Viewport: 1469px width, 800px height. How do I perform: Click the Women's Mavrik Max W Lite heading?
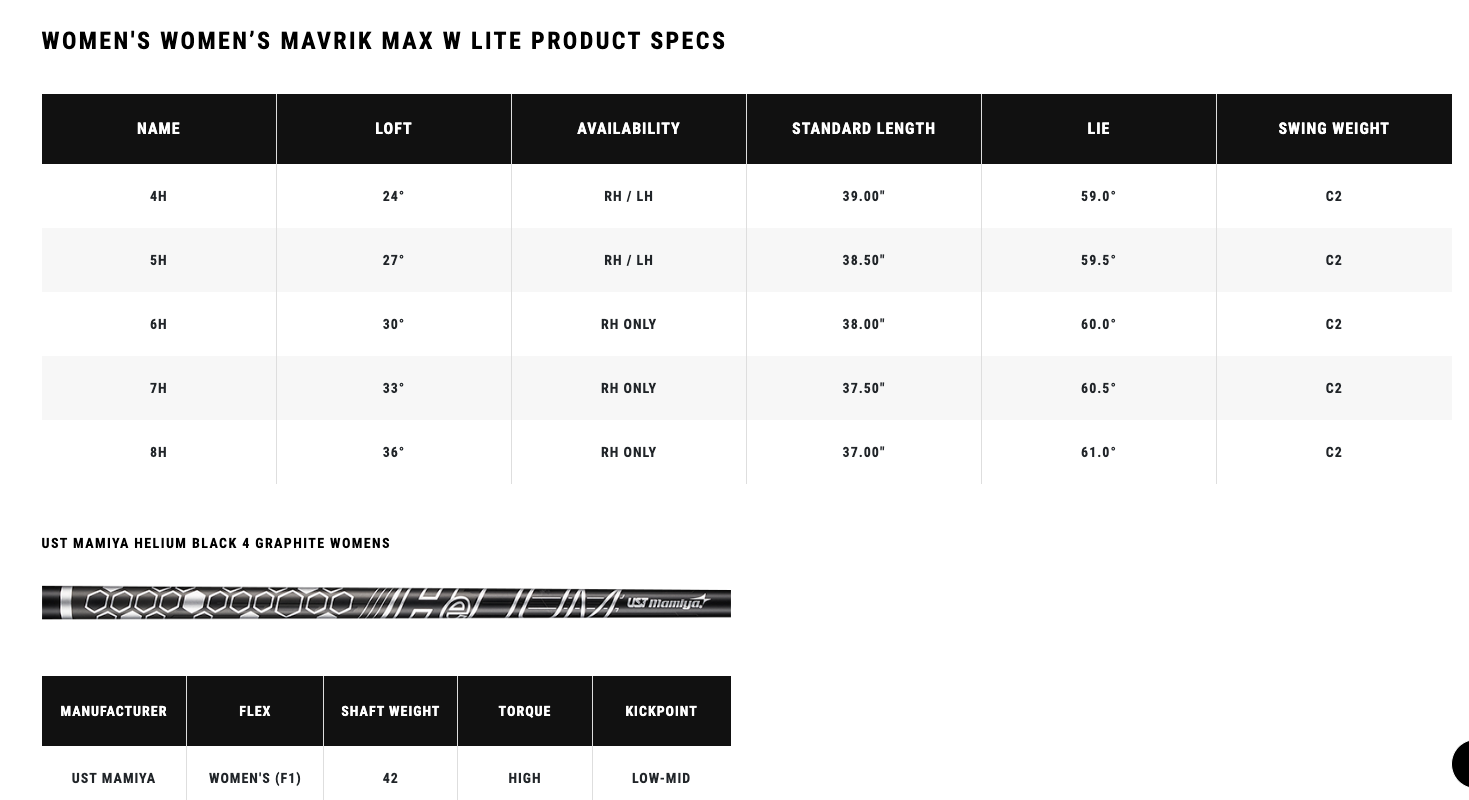point(384,41)
